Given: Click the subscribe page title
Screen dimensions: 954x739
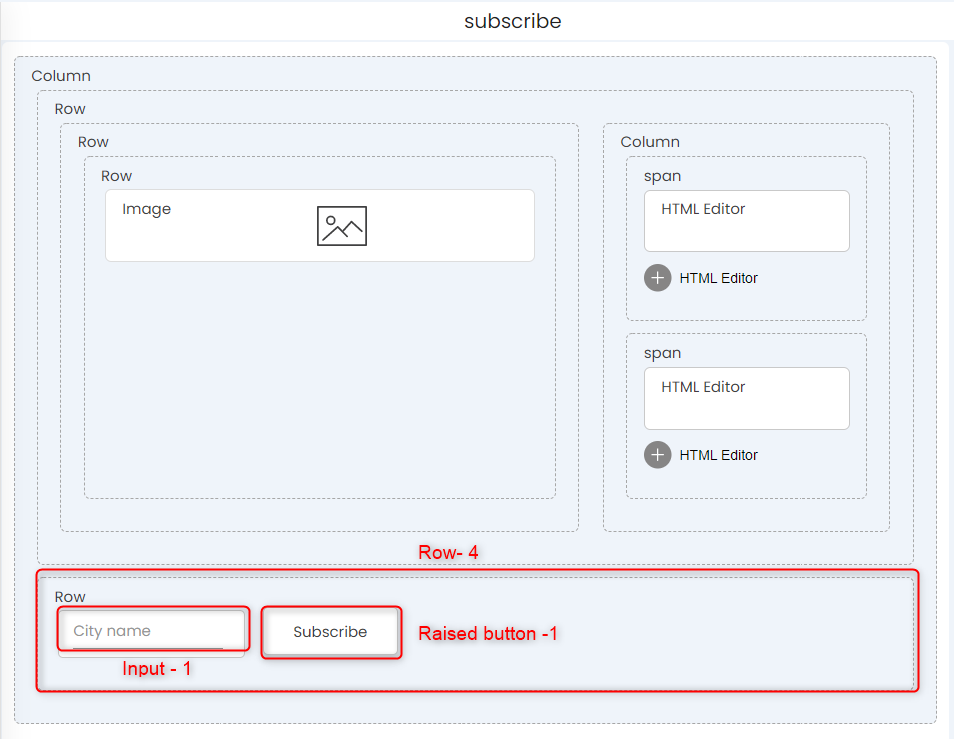Looking at the screenshot, I should (512, 21).
